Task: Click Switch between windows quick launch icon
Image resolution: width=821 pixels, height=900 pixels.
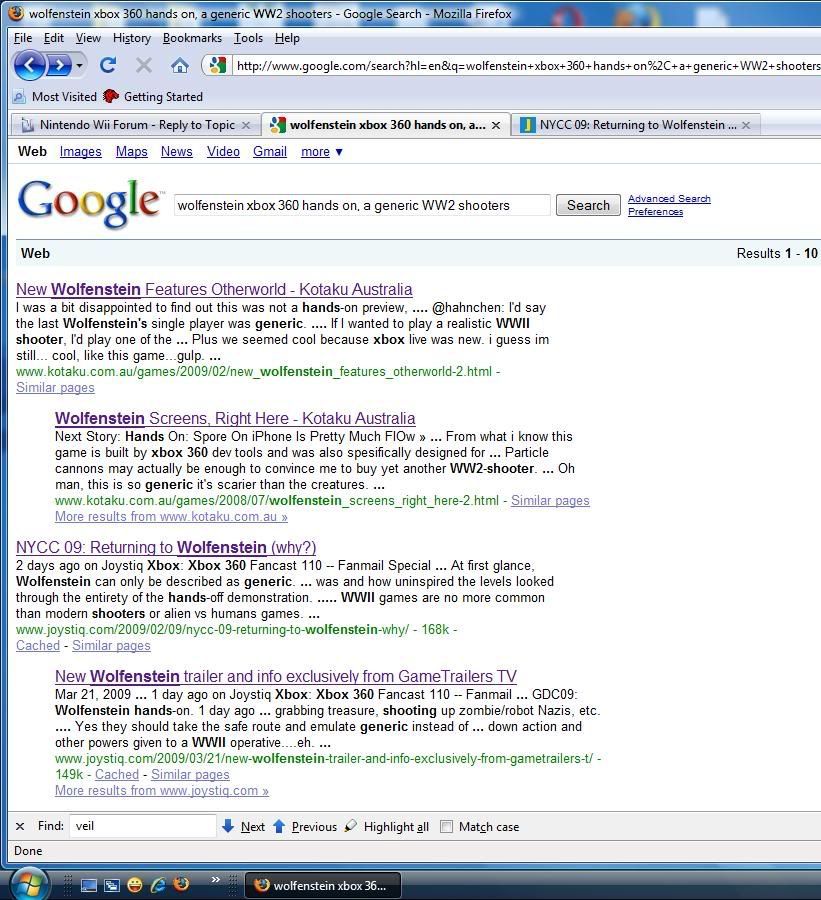Action: pos(111,885)
